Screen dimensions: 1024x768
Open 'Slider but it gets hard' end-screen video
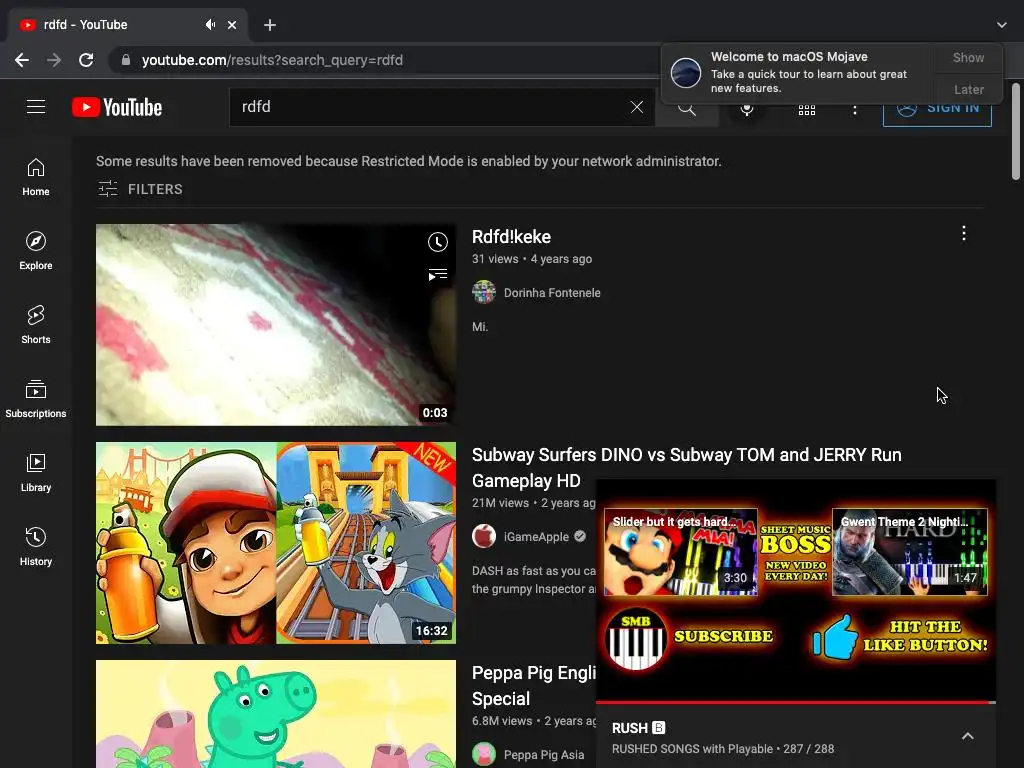coord(680,552)
